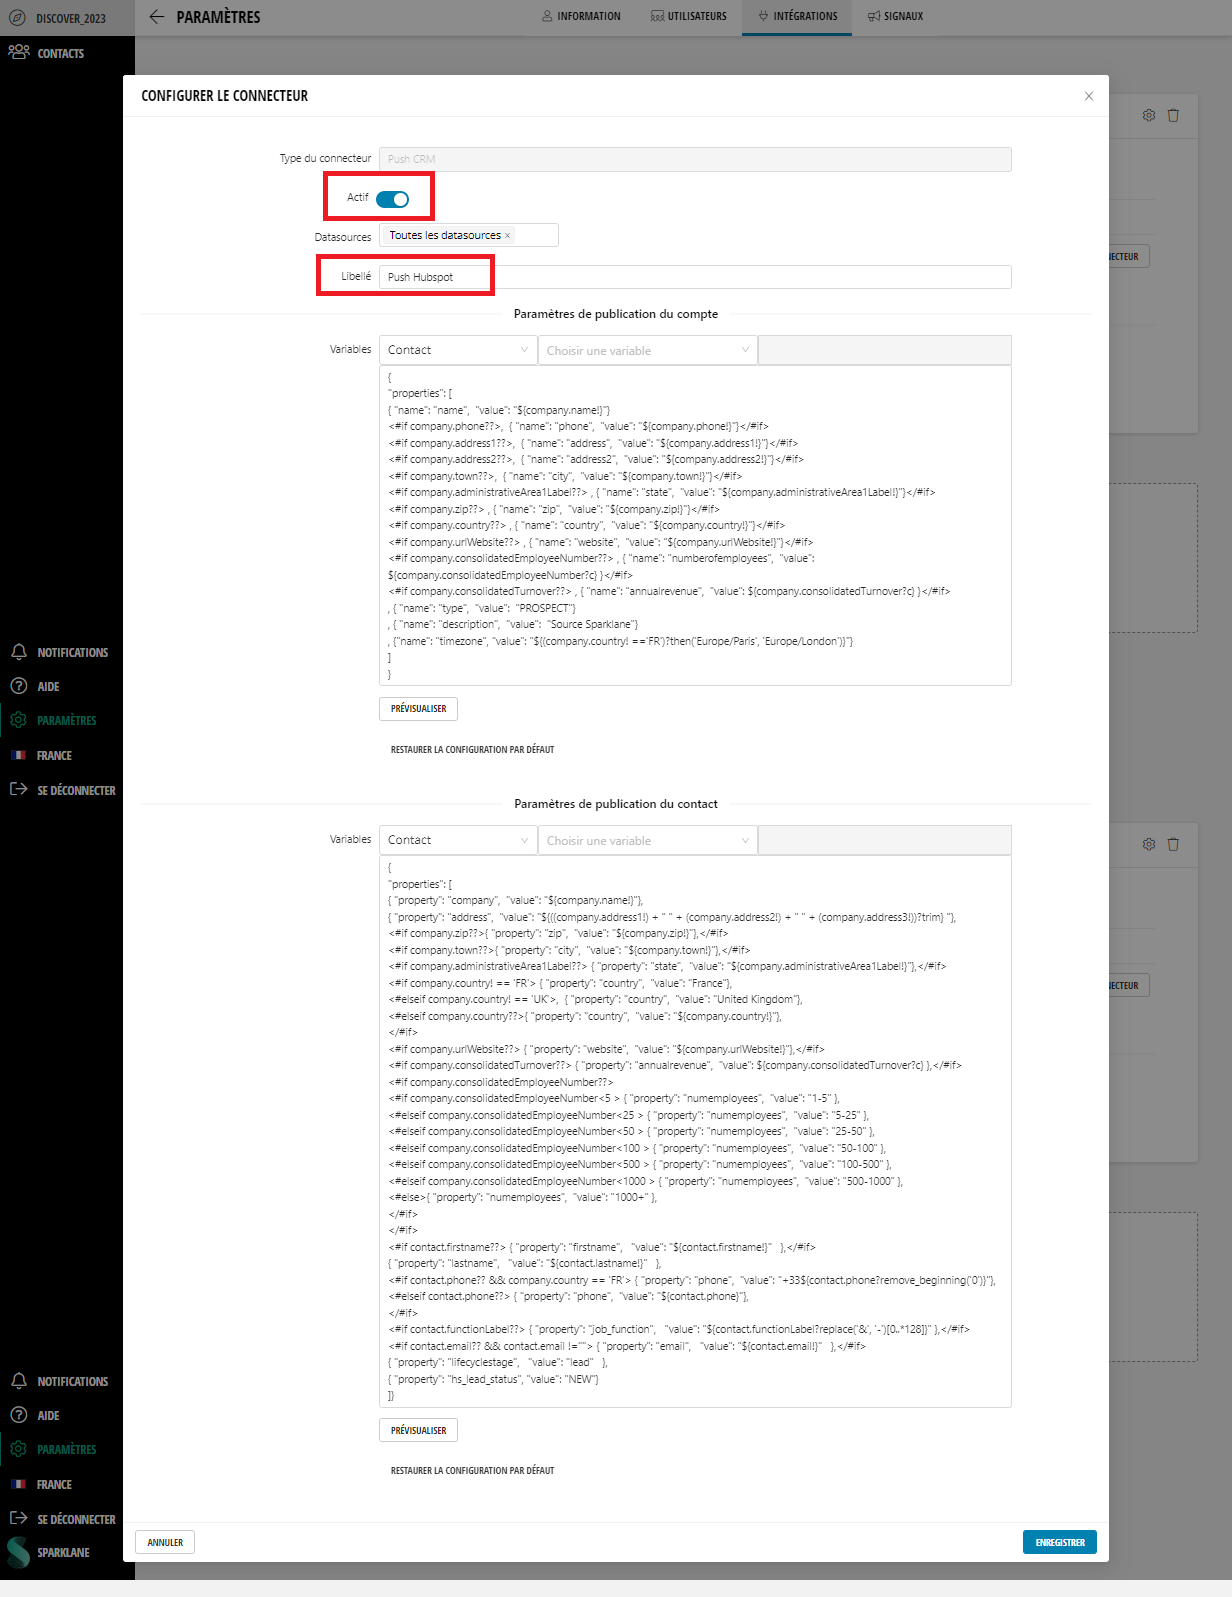1232x1597 pixels.
Task: Expand 'Choisir une variable' under publication du contact
Action: (x=647, y=840)
